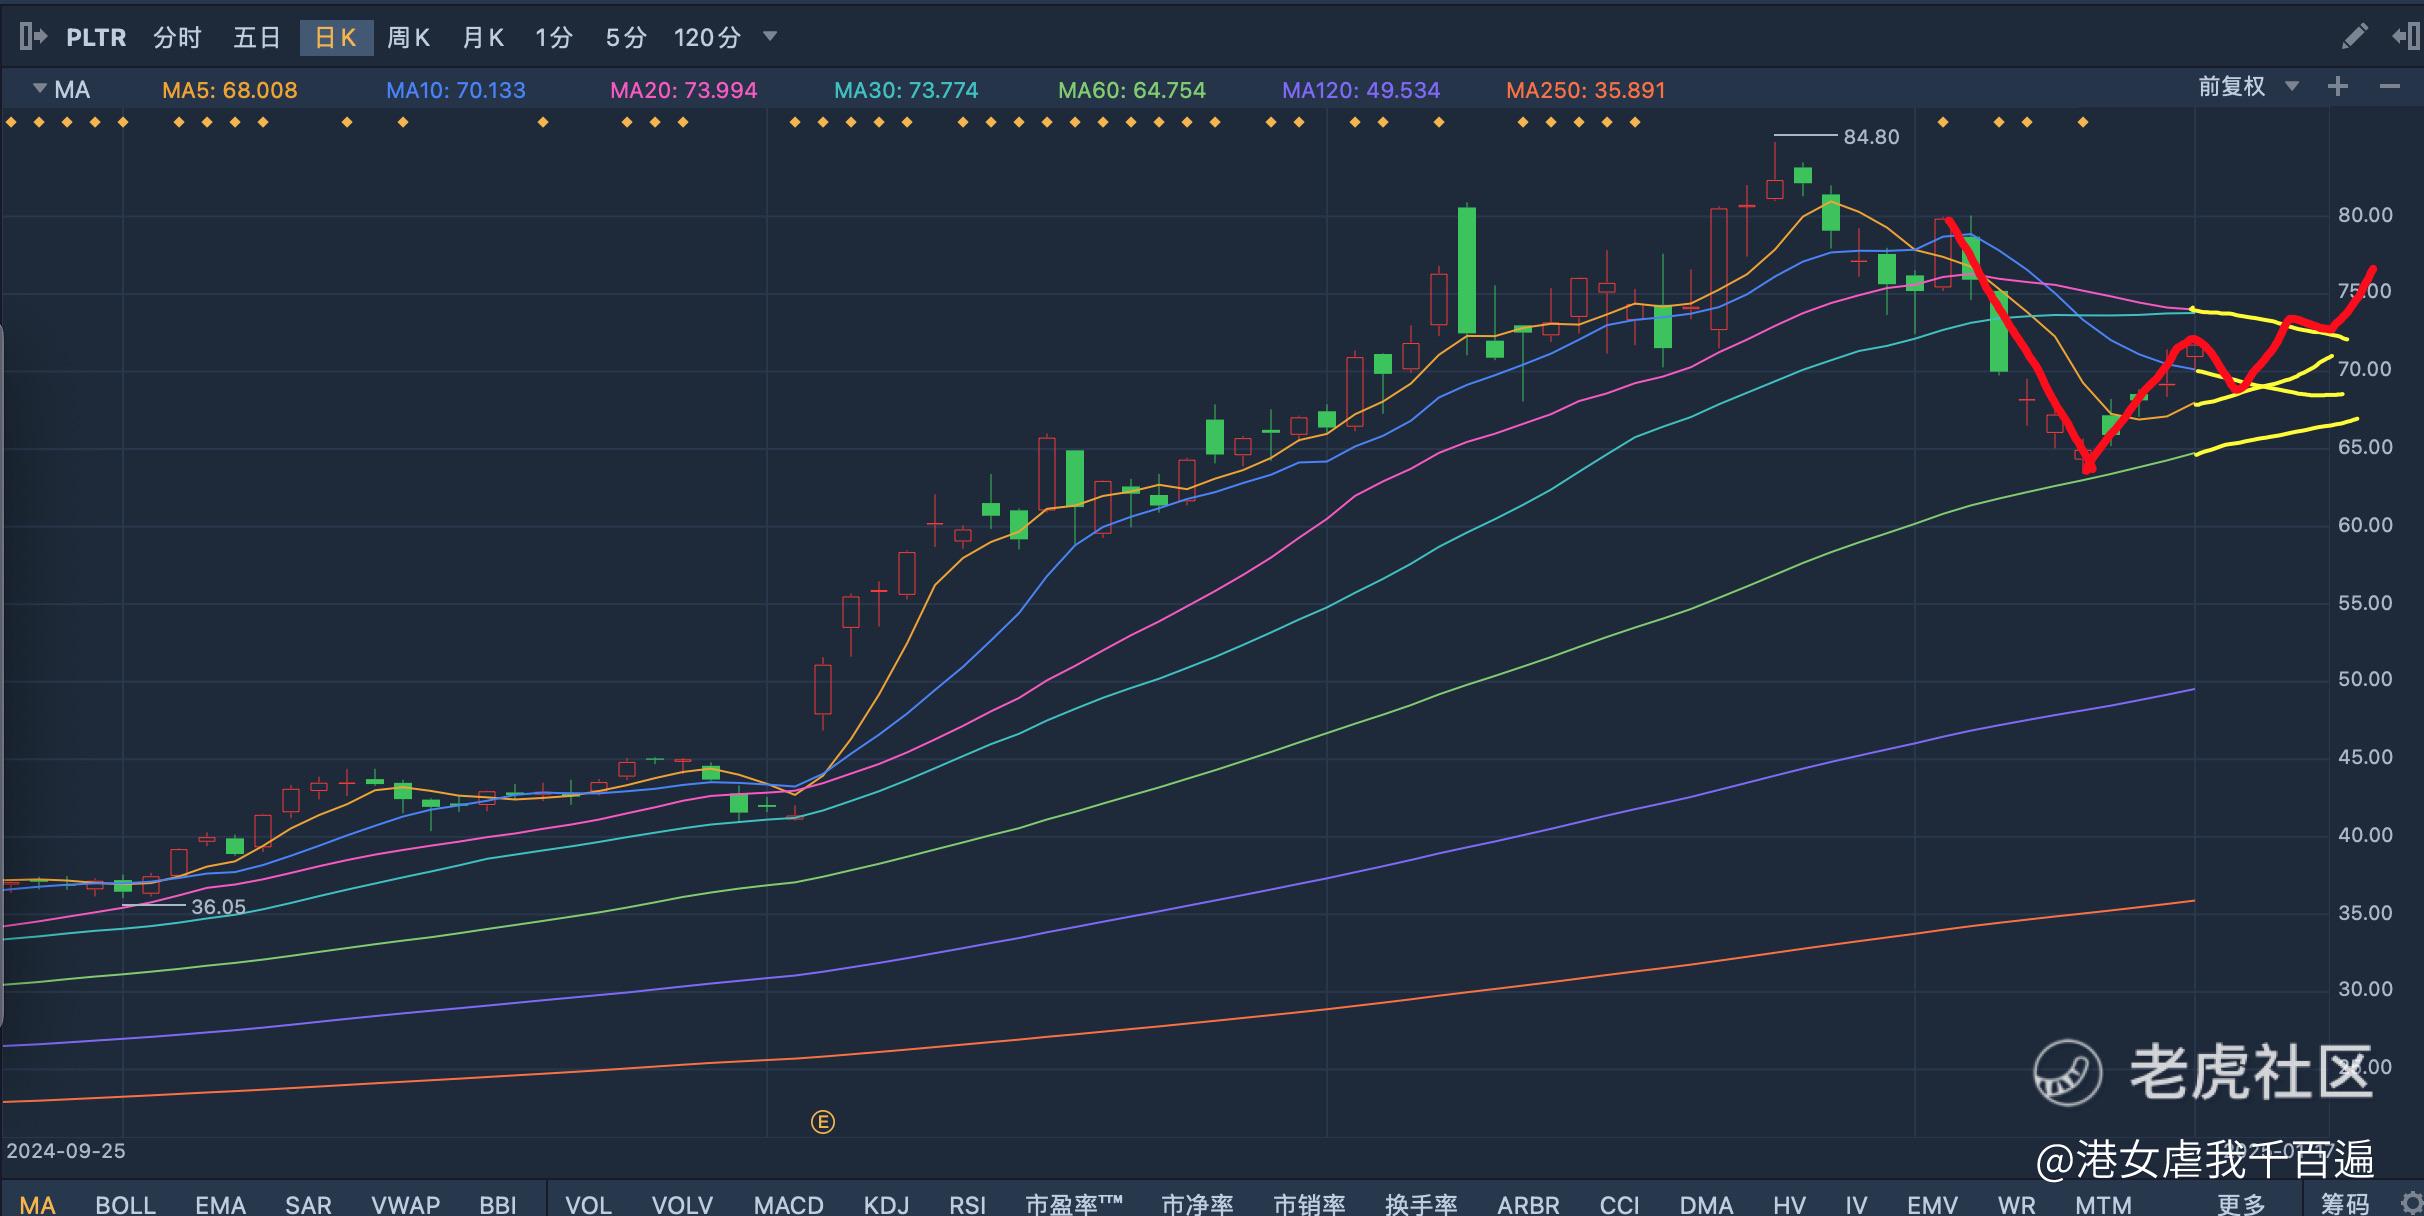Click the MA120: 49.534 label

(x=1361, y=90)
